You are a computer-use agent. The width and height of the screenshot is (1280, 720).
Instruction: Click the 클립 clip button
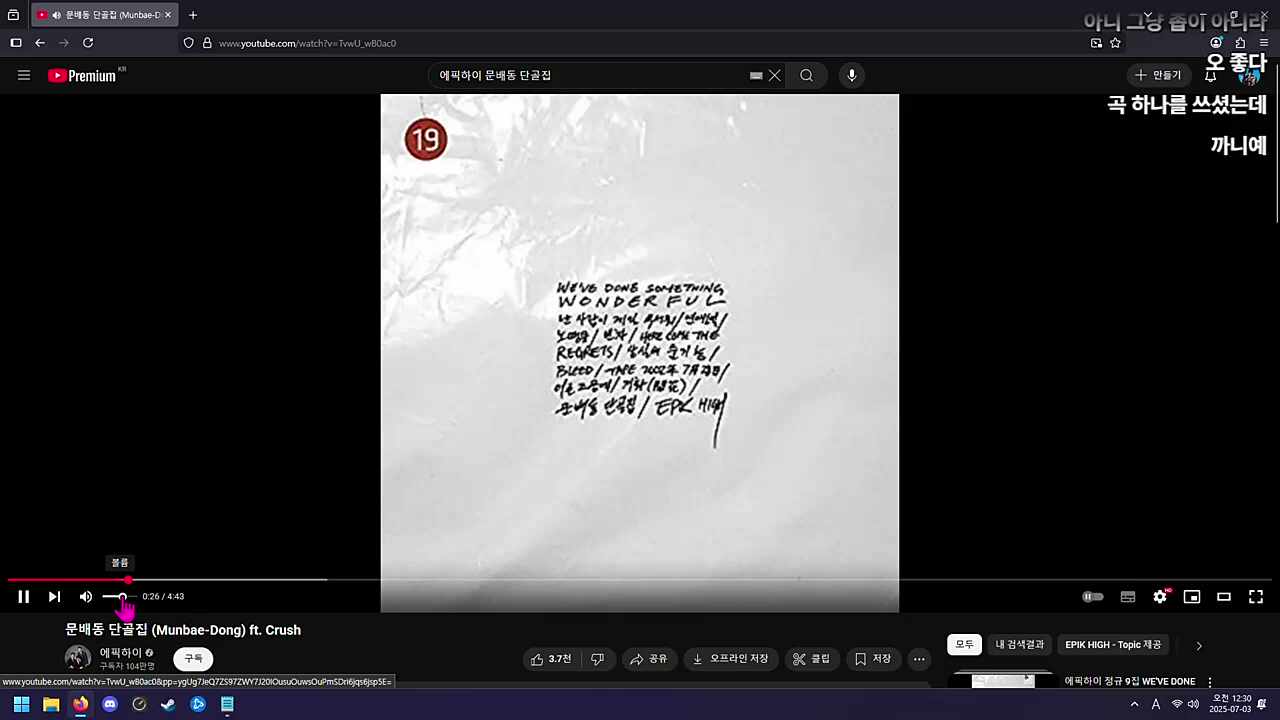point(812,659)
